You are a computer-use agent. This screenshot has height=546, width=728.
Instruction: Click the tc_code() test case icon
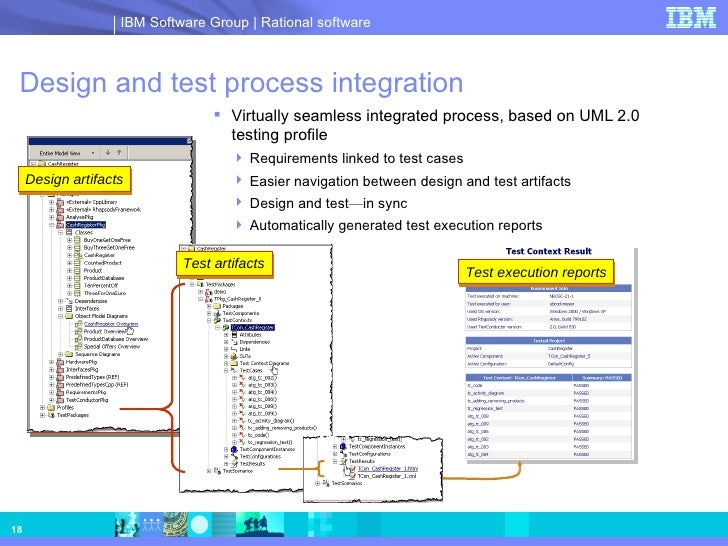pos(242,435)
